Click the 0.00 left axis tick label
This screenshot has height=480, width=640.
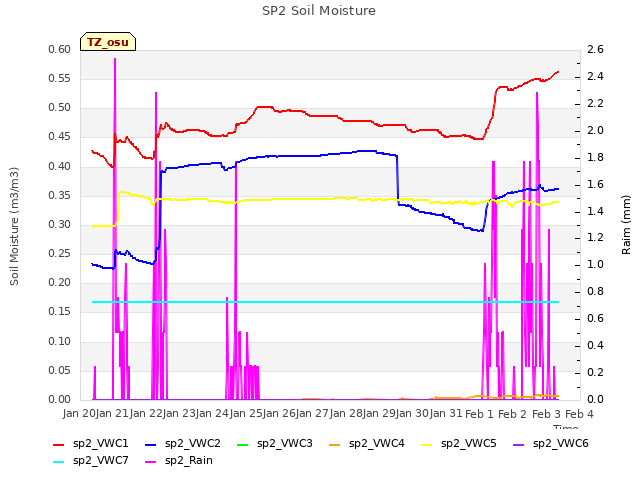click(60, 399)
